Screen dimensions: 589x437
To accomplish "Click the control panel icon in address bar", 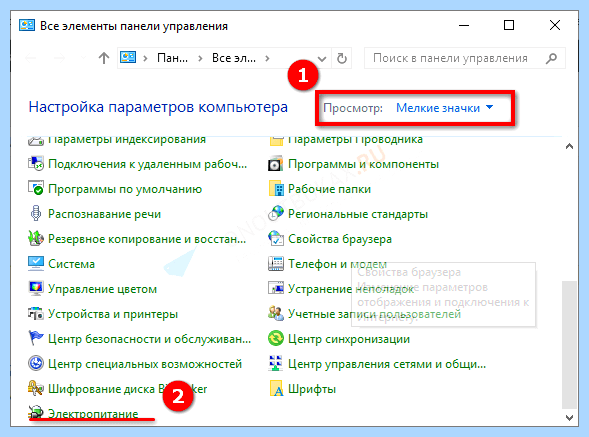I will (128, 58).
